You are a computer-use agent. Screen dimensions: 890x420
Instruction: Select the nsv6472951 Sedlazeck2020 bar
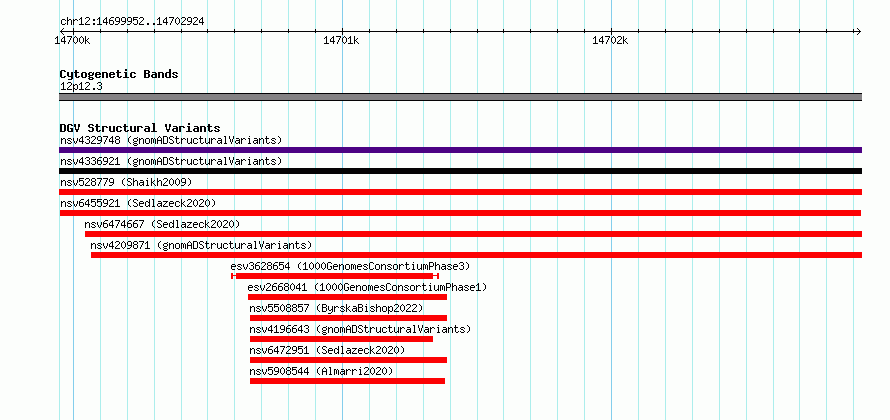349,360
